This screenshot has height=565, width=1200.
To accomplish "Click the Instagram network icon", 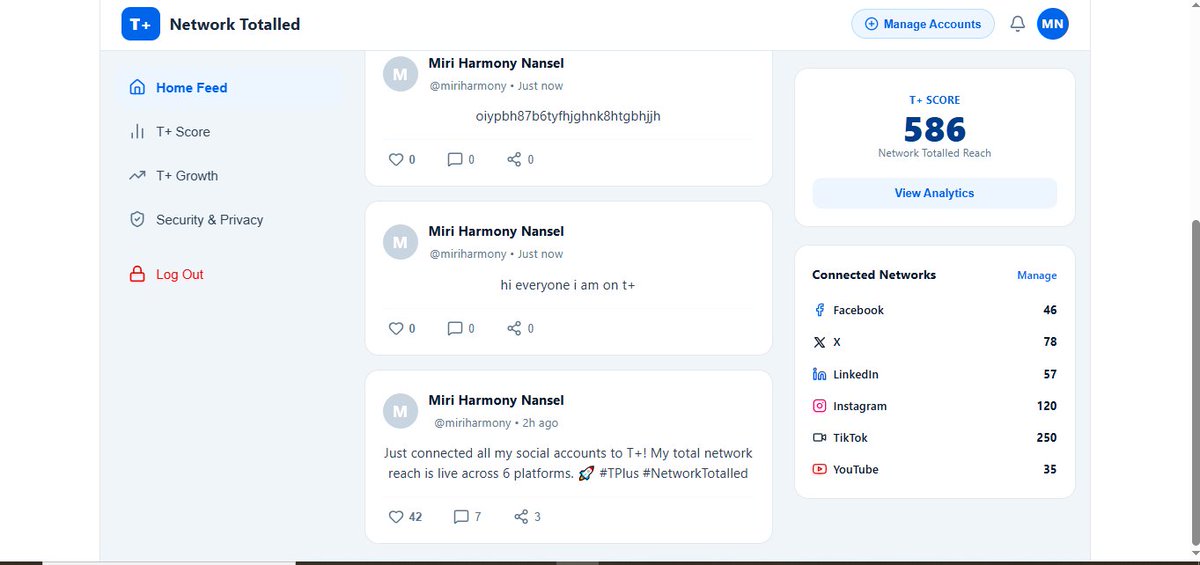I will click(819, 406).
